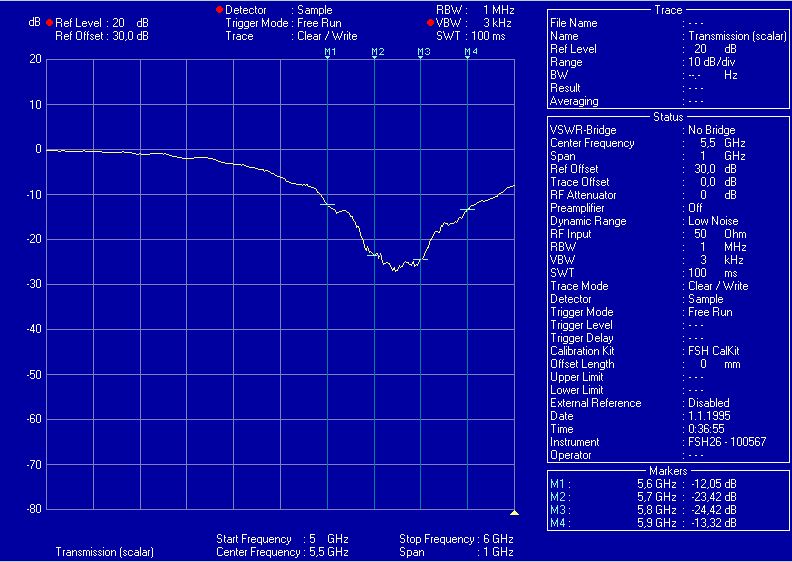Click External Reference Disabled status entry

[x=640, y=403]
